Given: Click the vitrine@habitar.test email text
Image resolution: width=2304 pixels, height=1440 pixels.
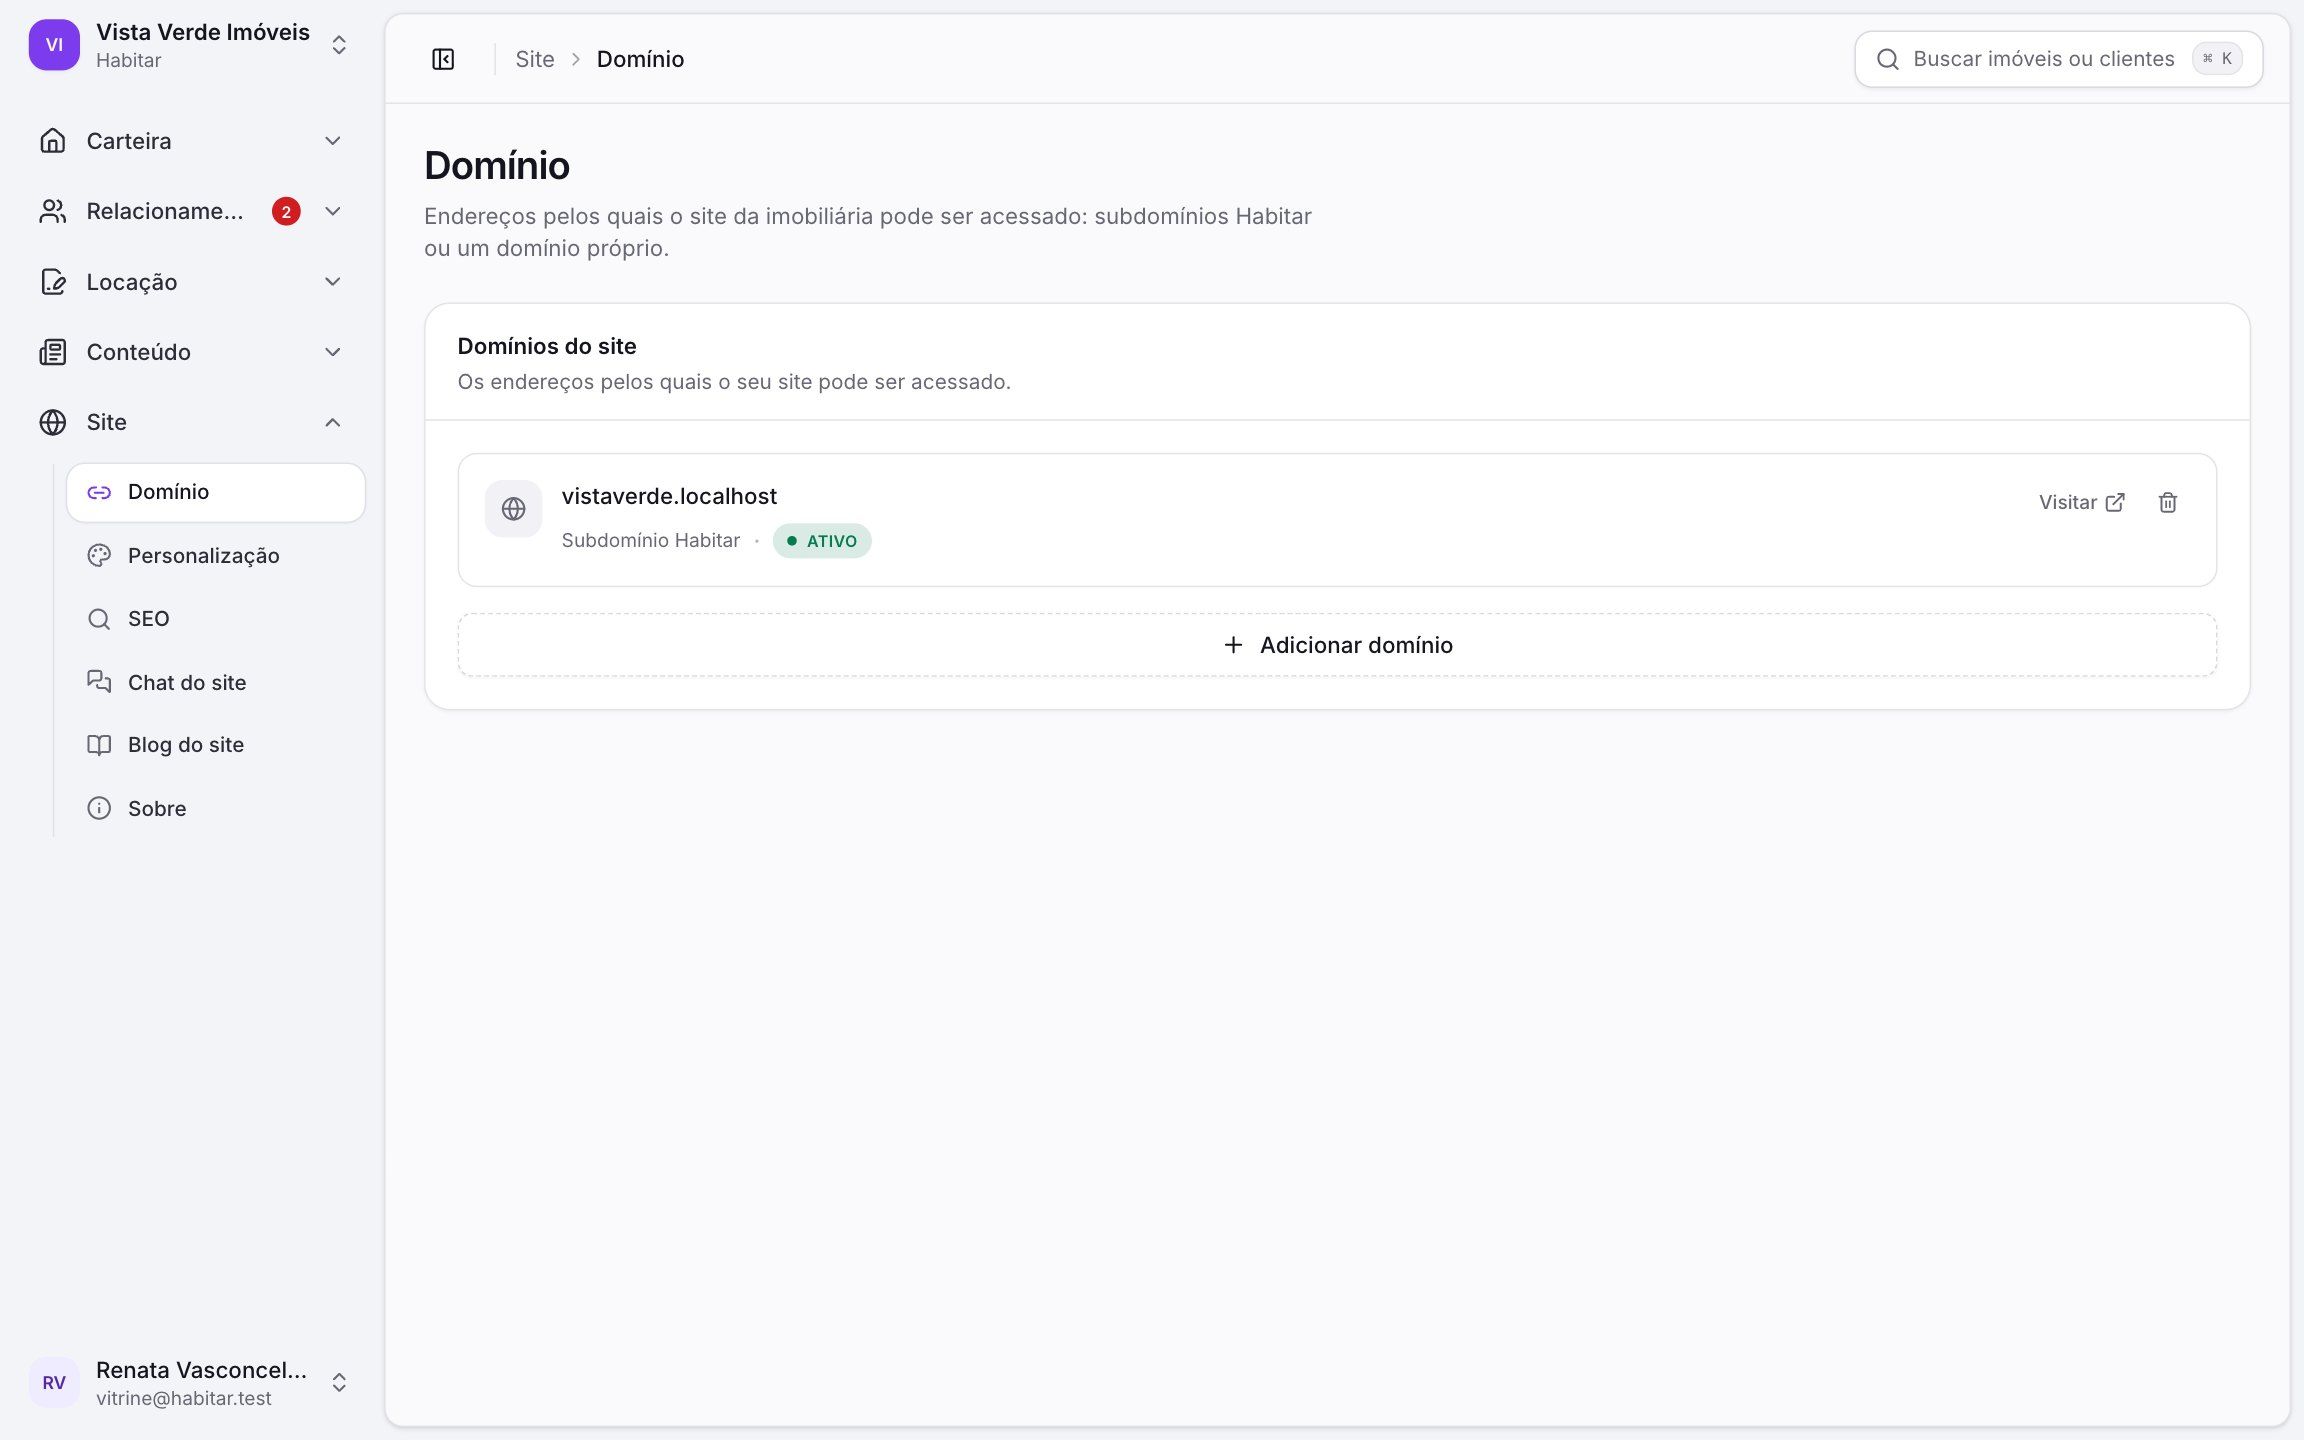Looking at the screenshot, I should [184, 1398].
